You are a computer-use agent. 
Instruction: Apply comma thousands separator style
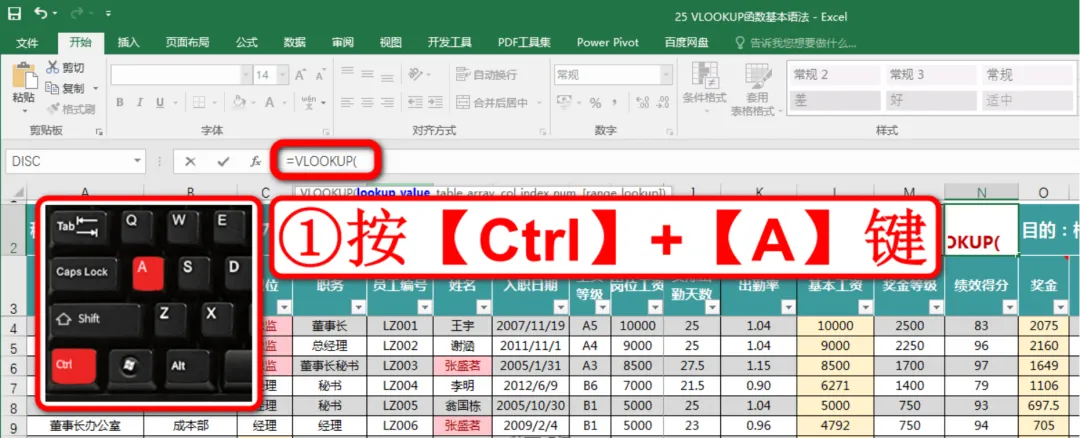click(615, 103)
